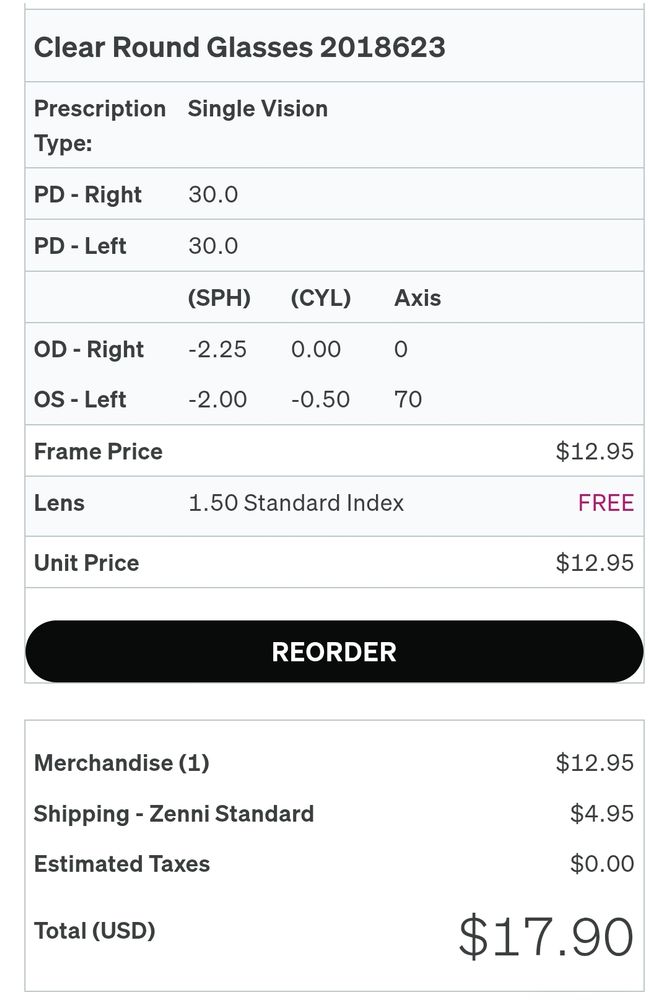Click the OS Left axis value 70
The image size is (669, 1000).
click(408, 400)
